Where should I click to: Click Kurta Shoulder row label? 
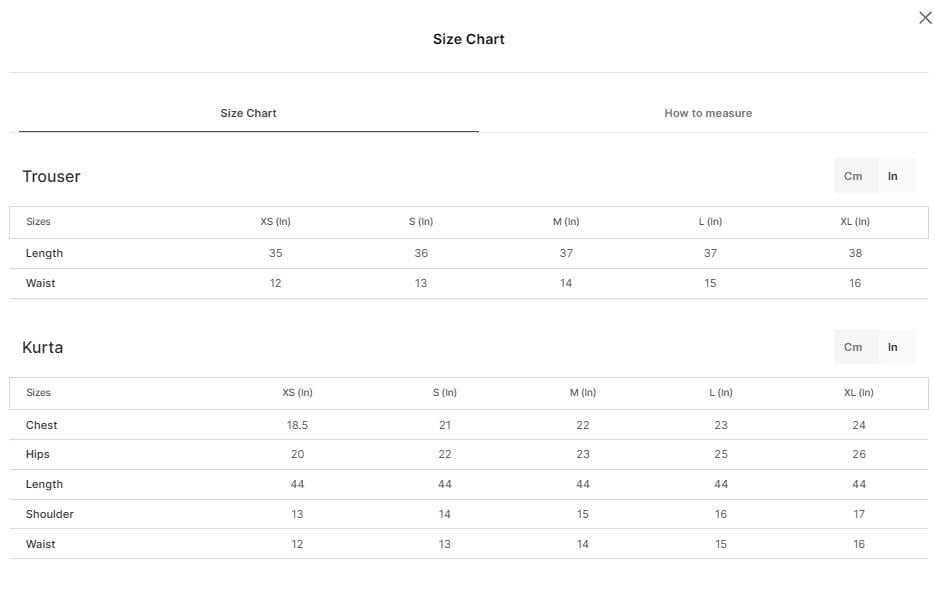49,514
